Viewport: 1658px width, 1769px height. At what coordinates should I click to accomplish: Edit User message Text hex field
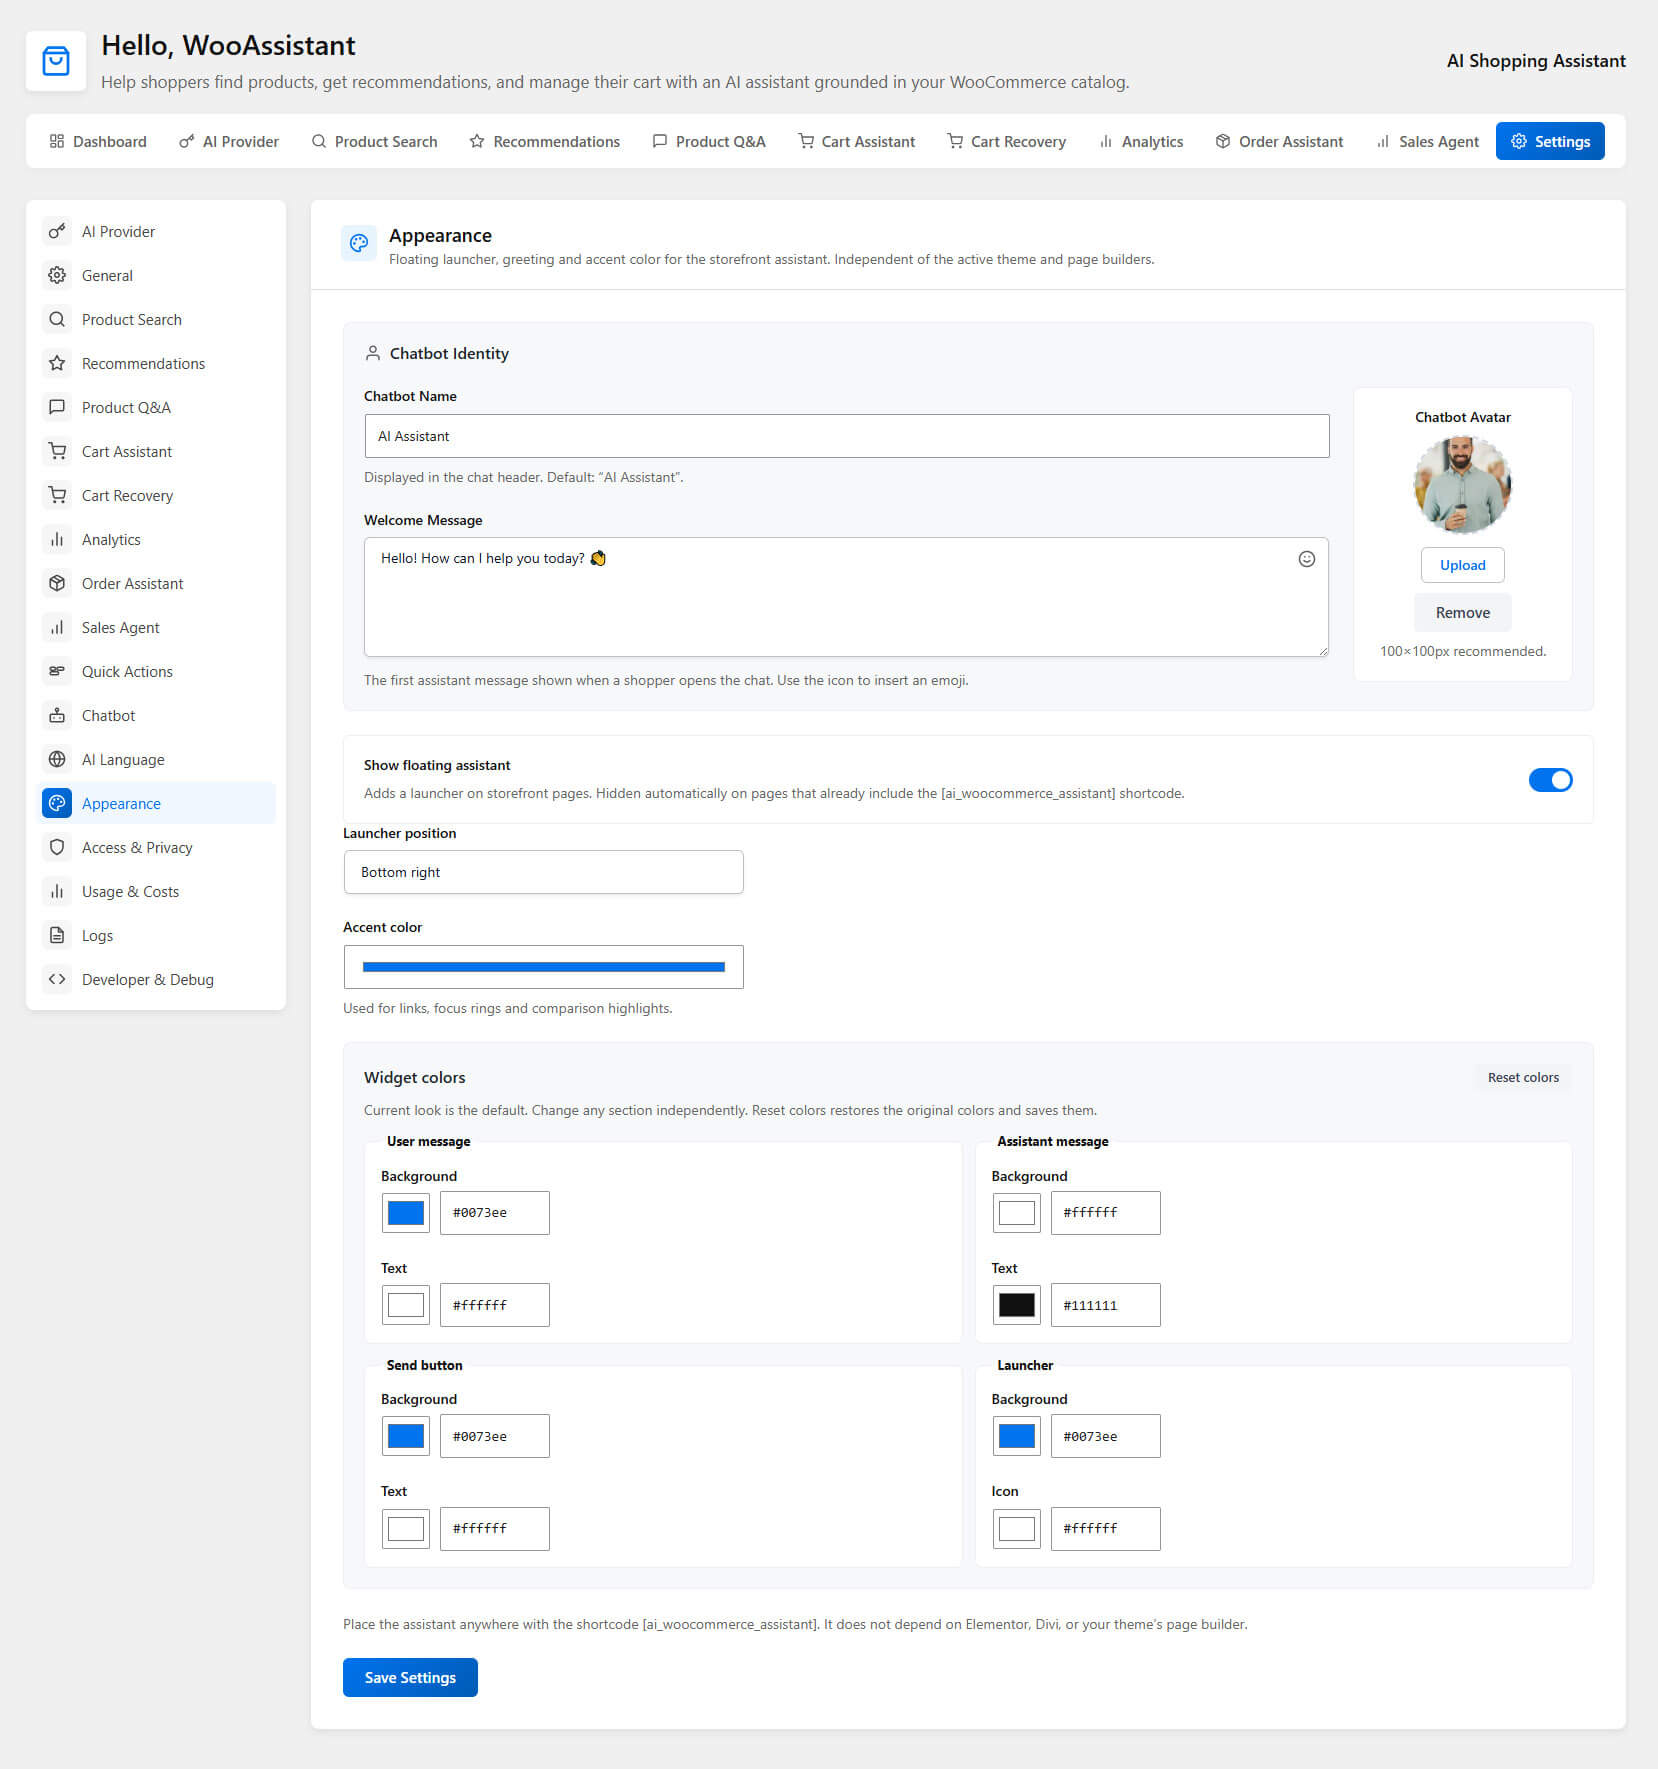495,1305
